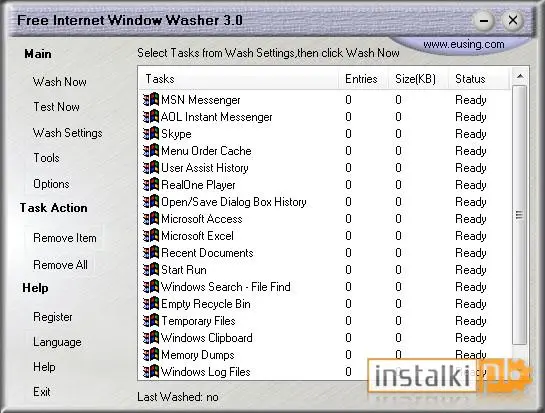Run Test Now from the sidebar
545x413 pixels.
[x=56, y=107]
